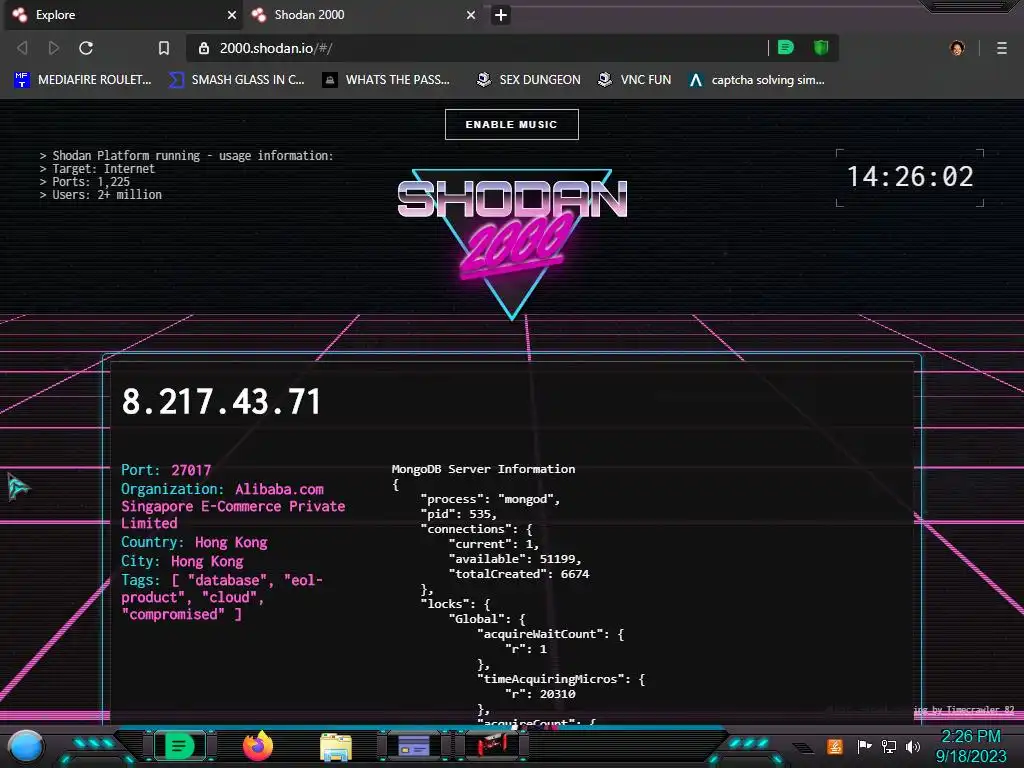Close the Explore tab
Viewport: 1024px width, 768px height.
point(231,15)
